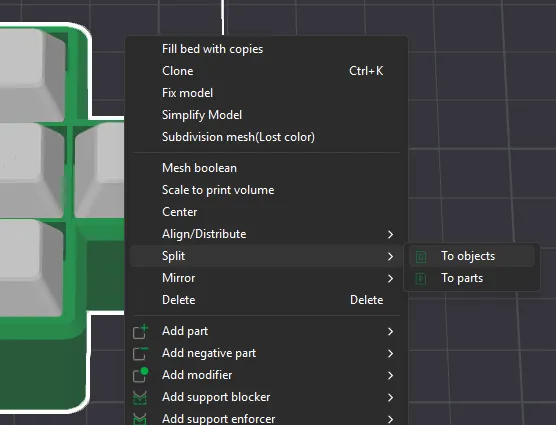Expand the Mirror submenu arrow
This screenshot has height=425, width=556.
(x=390, y=278)
